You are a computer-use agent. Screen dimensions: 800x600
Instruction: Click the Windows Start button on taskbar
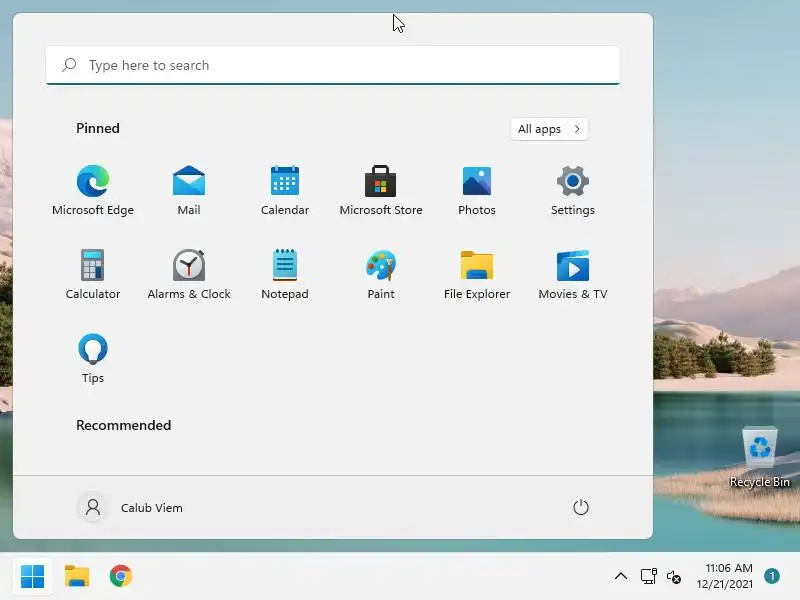pyautogui.click(x=33, y=577)
